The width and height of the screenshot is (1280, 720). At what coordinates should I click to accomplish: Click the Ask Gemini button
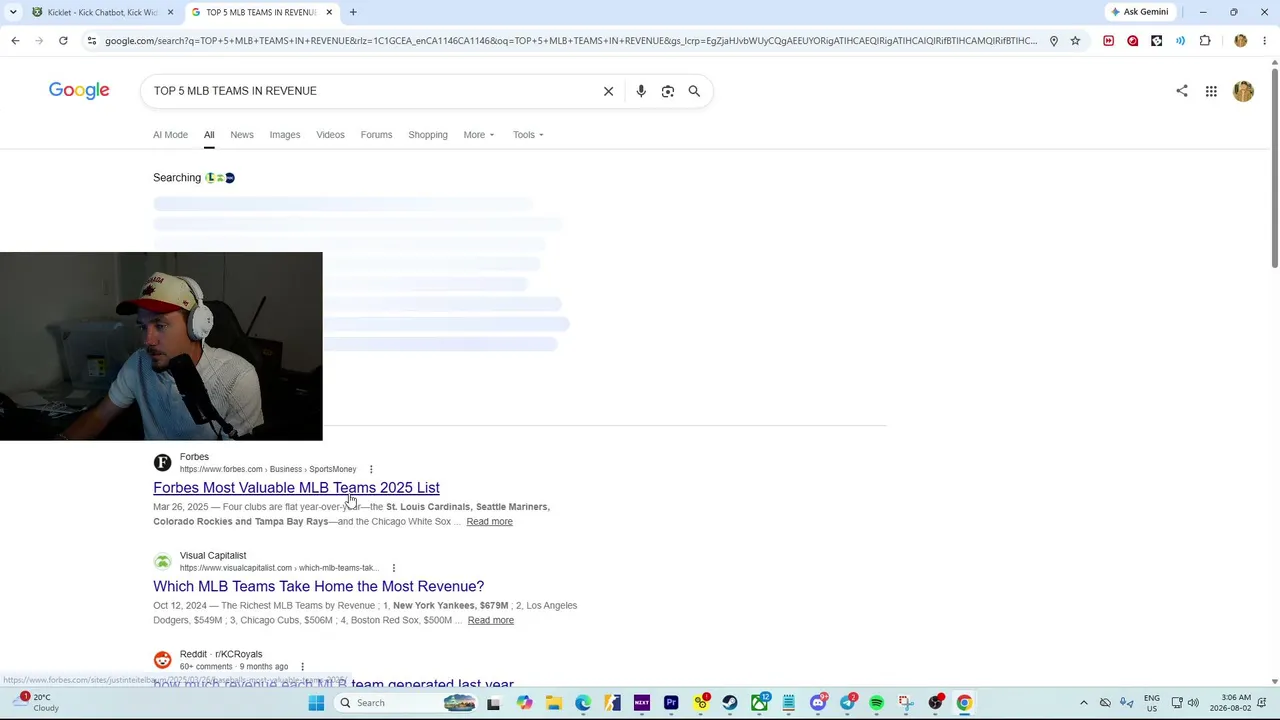(1139, 12)
